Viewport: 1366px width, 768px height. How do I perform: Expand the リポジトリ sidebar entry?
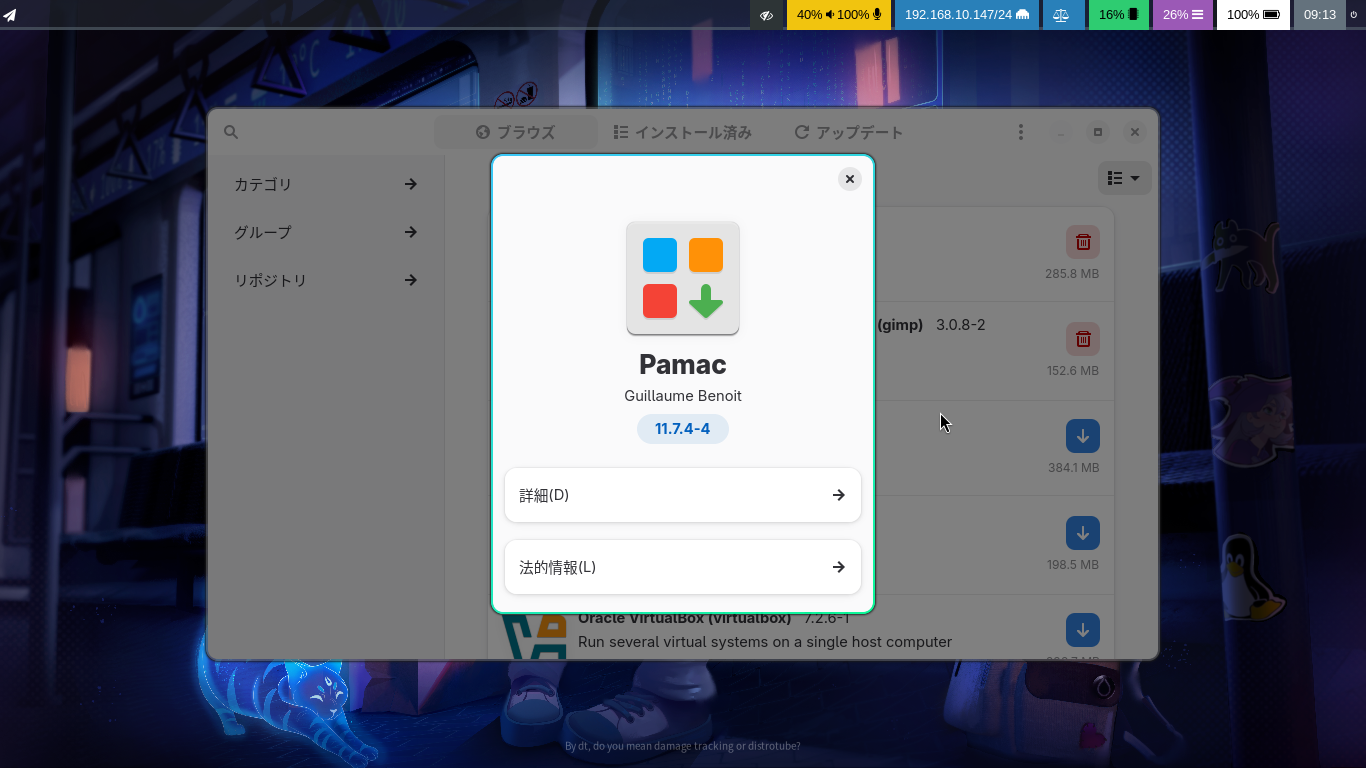(326, 280)
